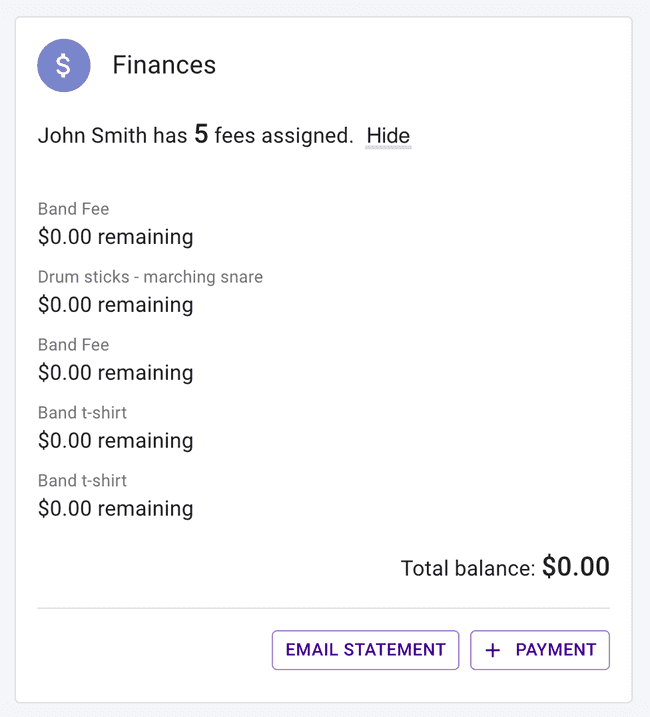Viewport: 650px width, 717px height.
Task: Click the Drum sticks - marching snare fee
Action: (x=150, y=277)
